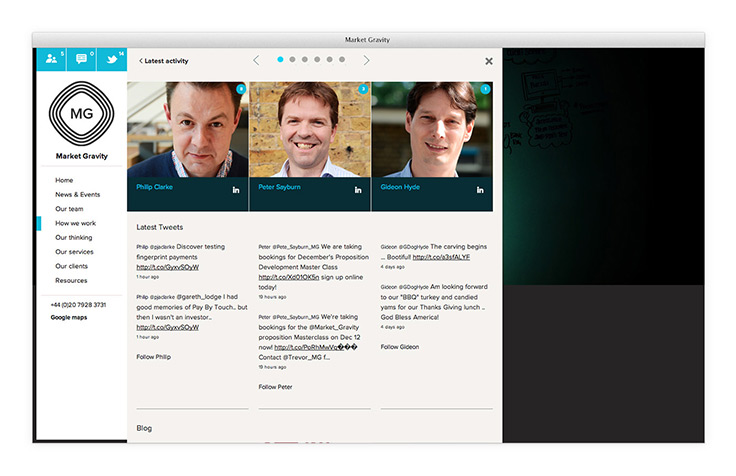Open link in Philip's Pay By Touch tweet
736x476 pixels.
pos(168,327)
